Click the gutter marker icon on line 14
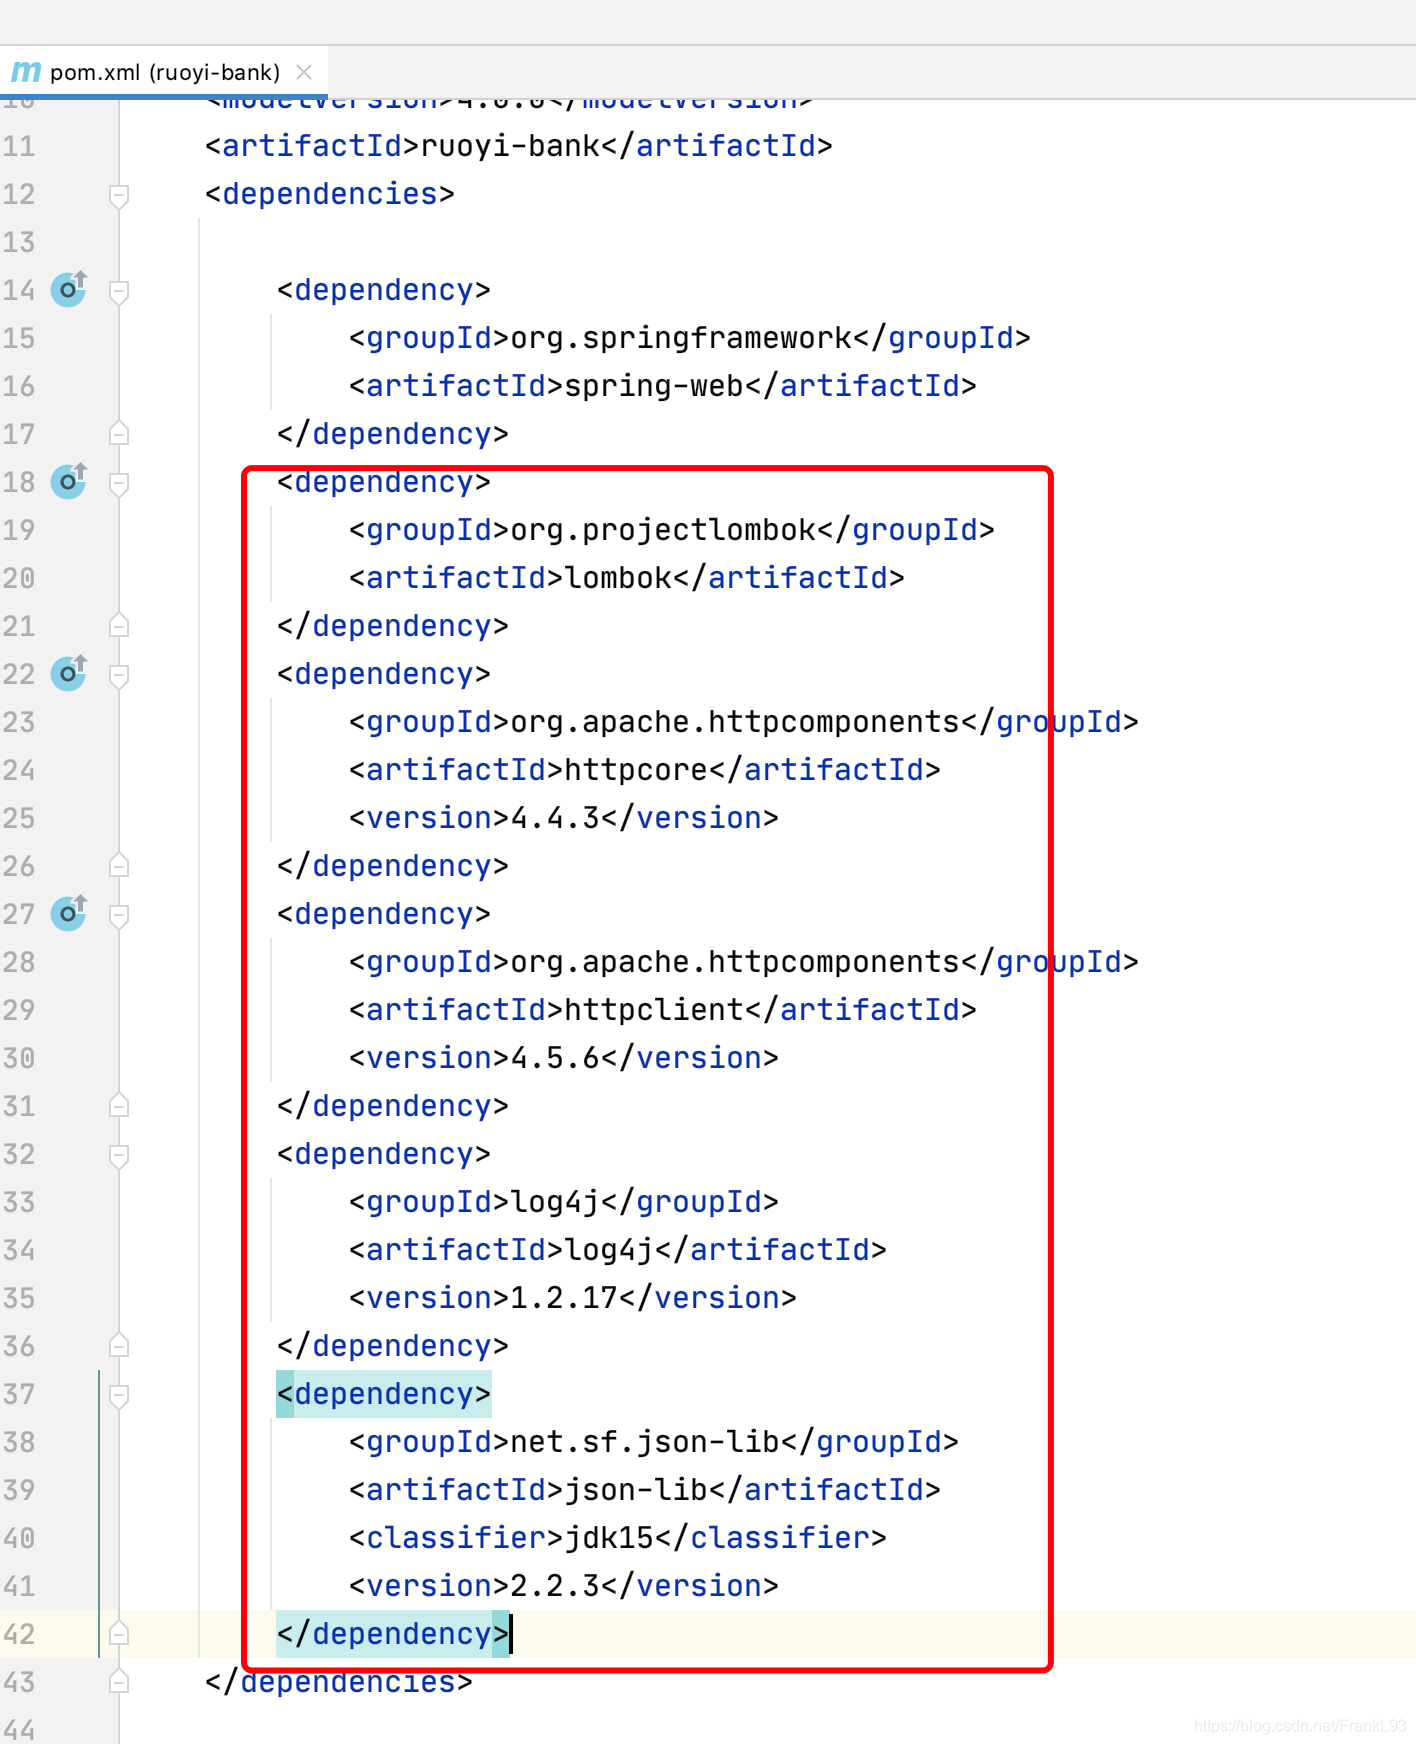 coord(69,289)
